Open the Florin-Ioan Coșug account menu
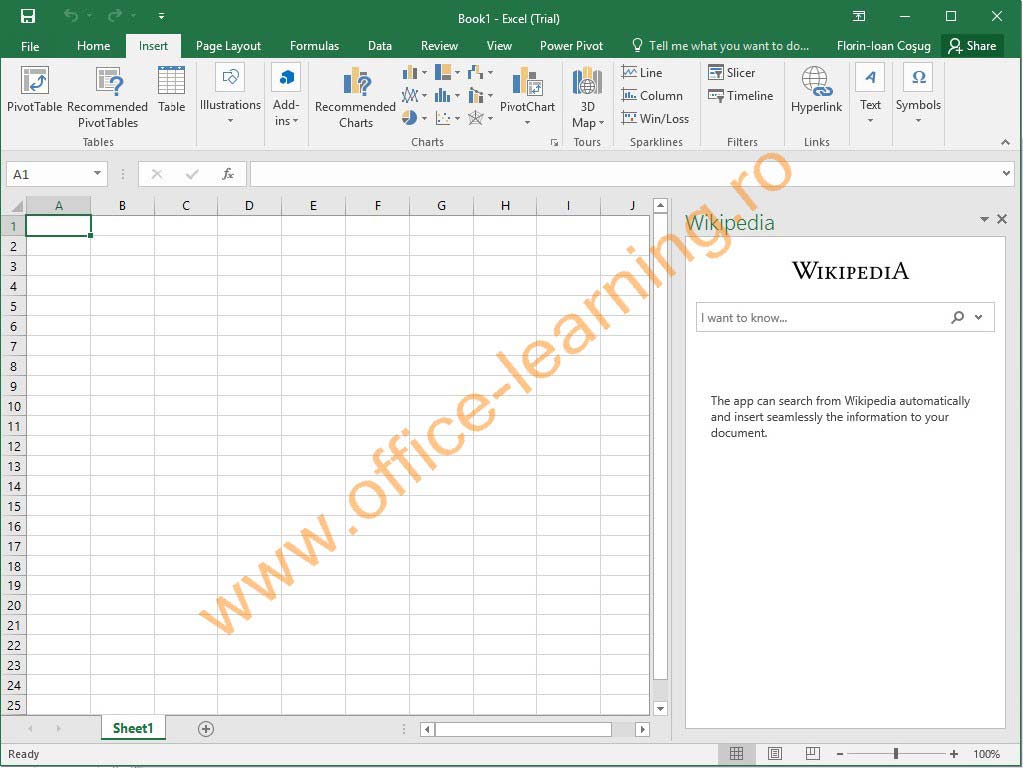Image resolution: width=1023 pixels, height=768 pixels. (x=883, y=46)
